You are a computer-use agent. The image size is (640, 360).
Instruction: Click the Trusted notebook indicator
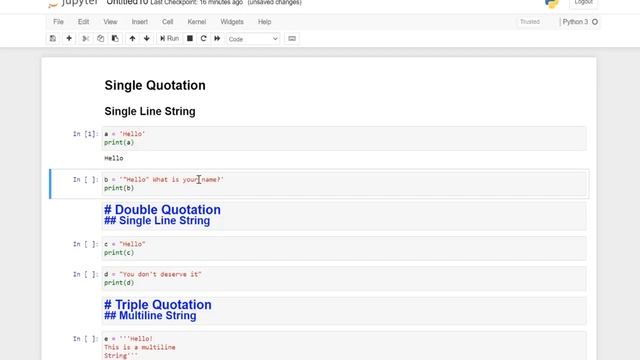[x=530, y=22]
